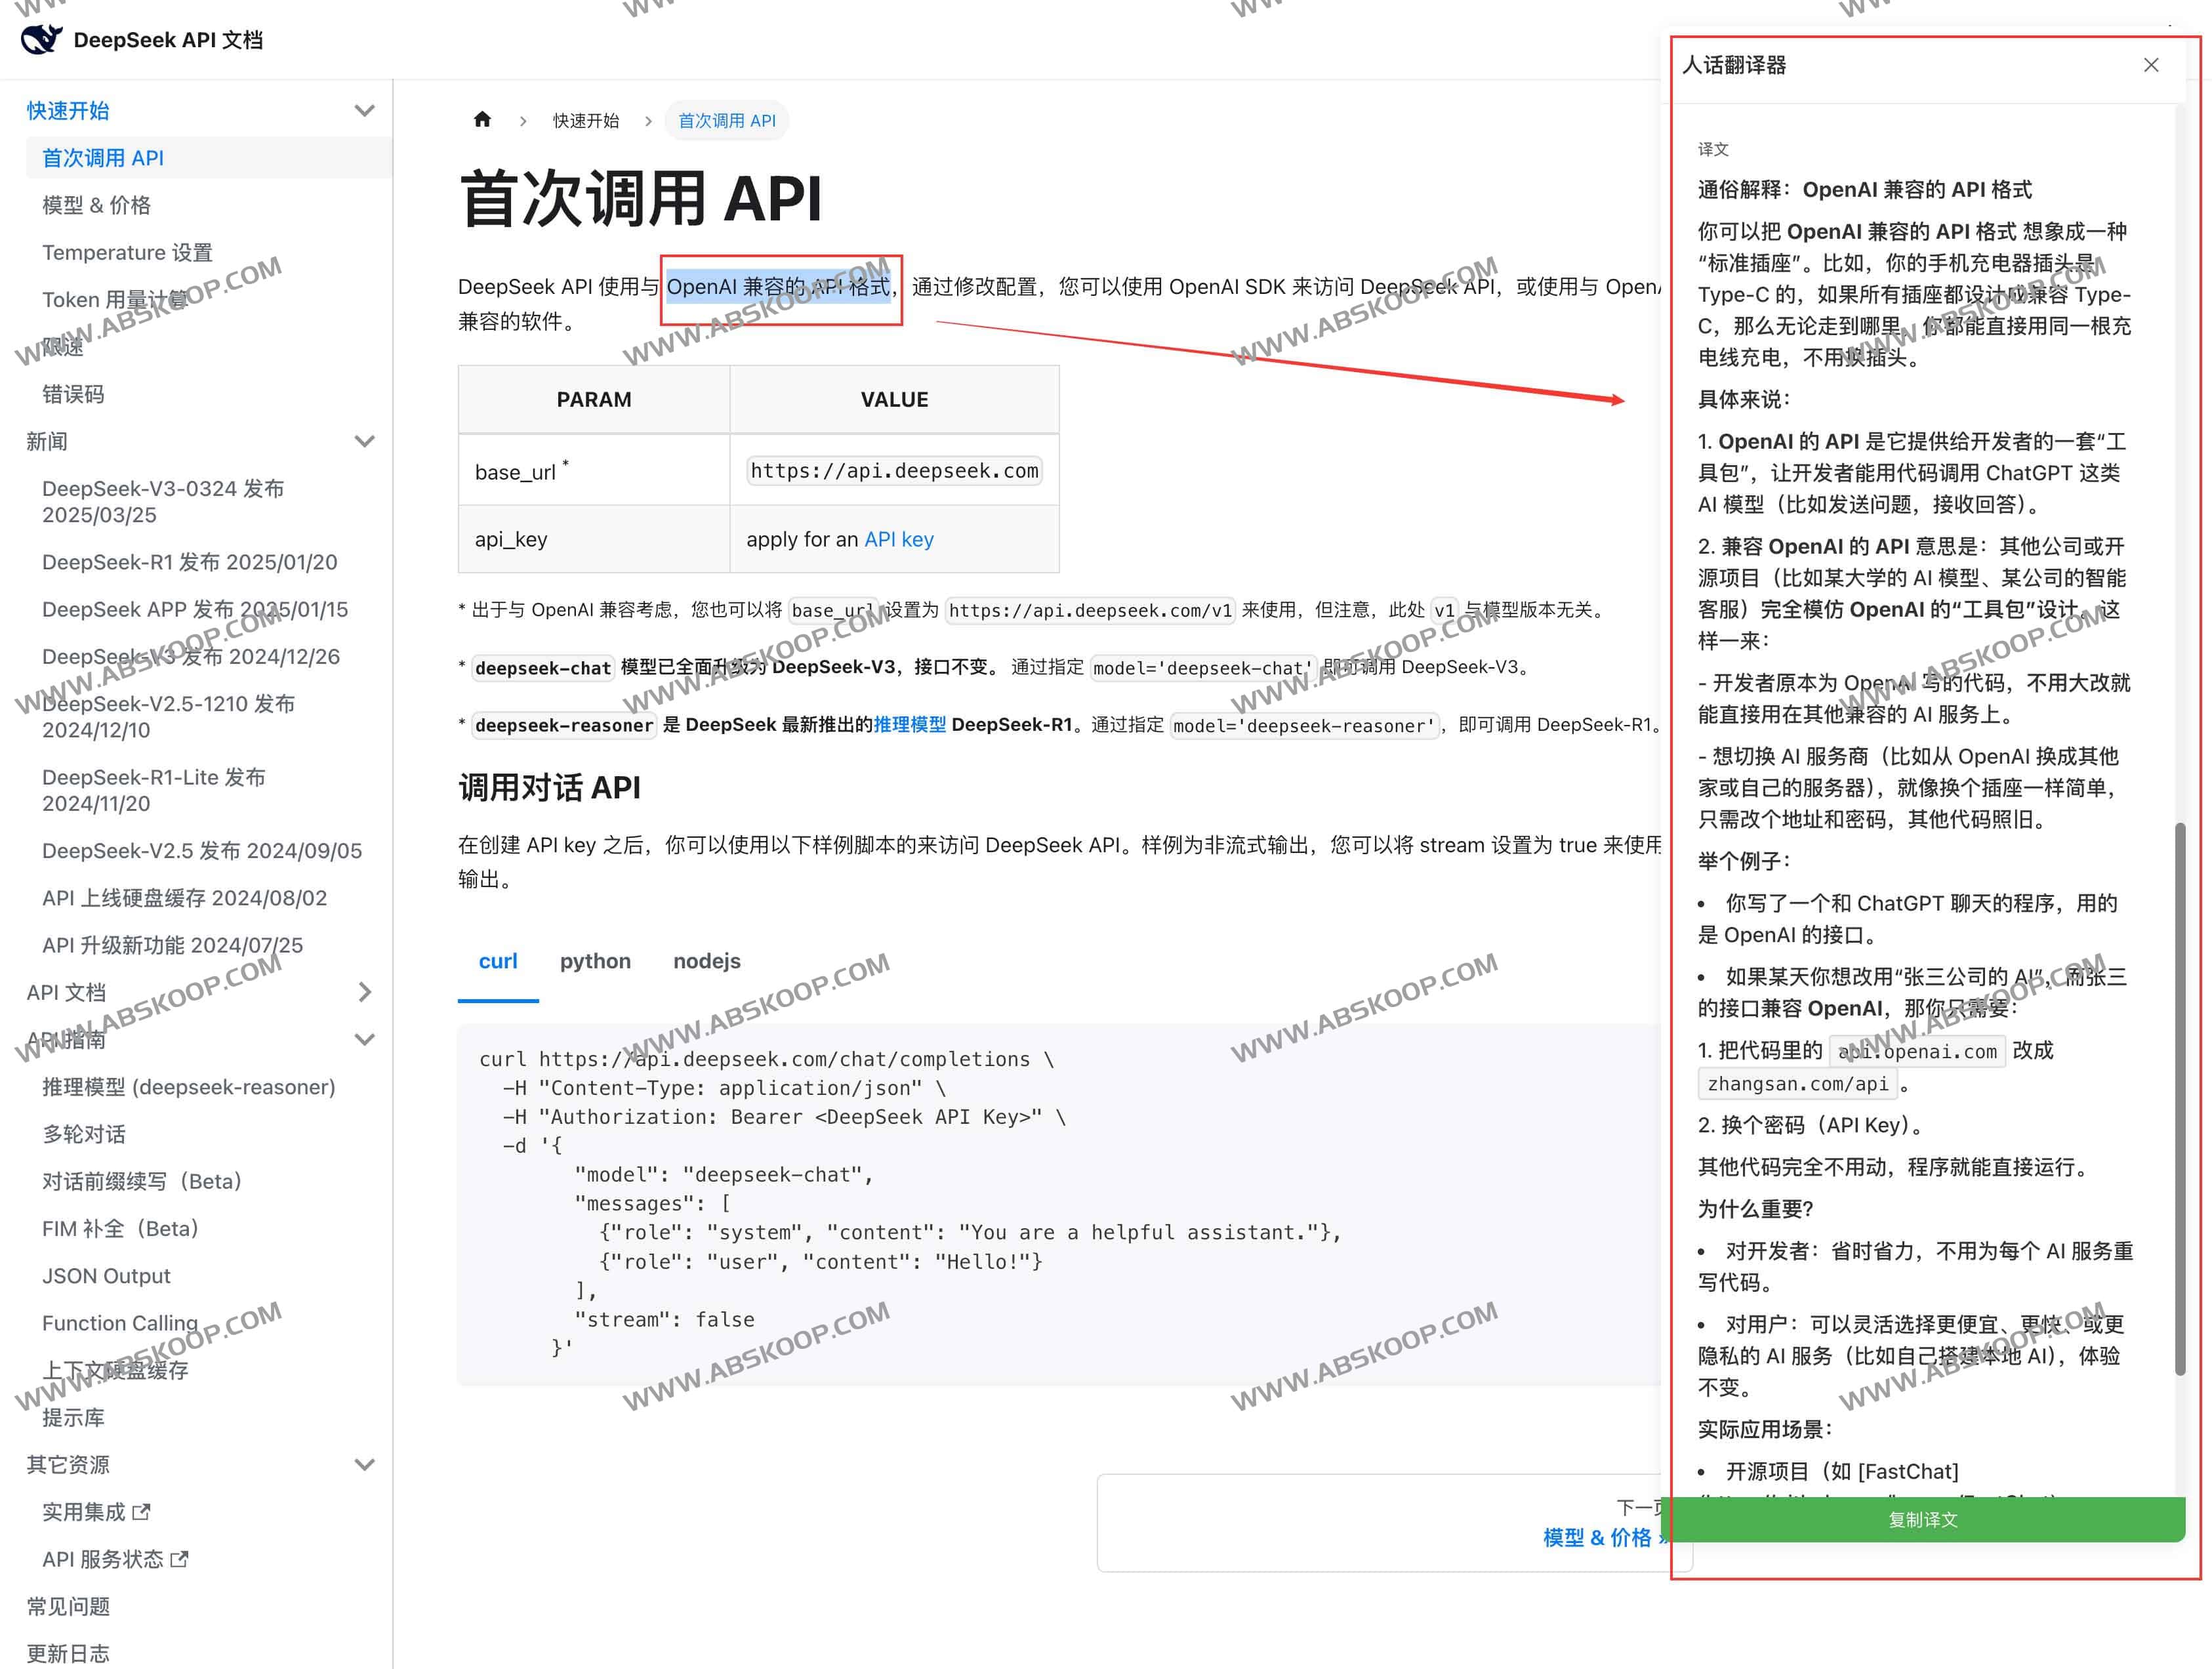
Task: Click the 复制译文 button
Action: pos(1923,1519)
